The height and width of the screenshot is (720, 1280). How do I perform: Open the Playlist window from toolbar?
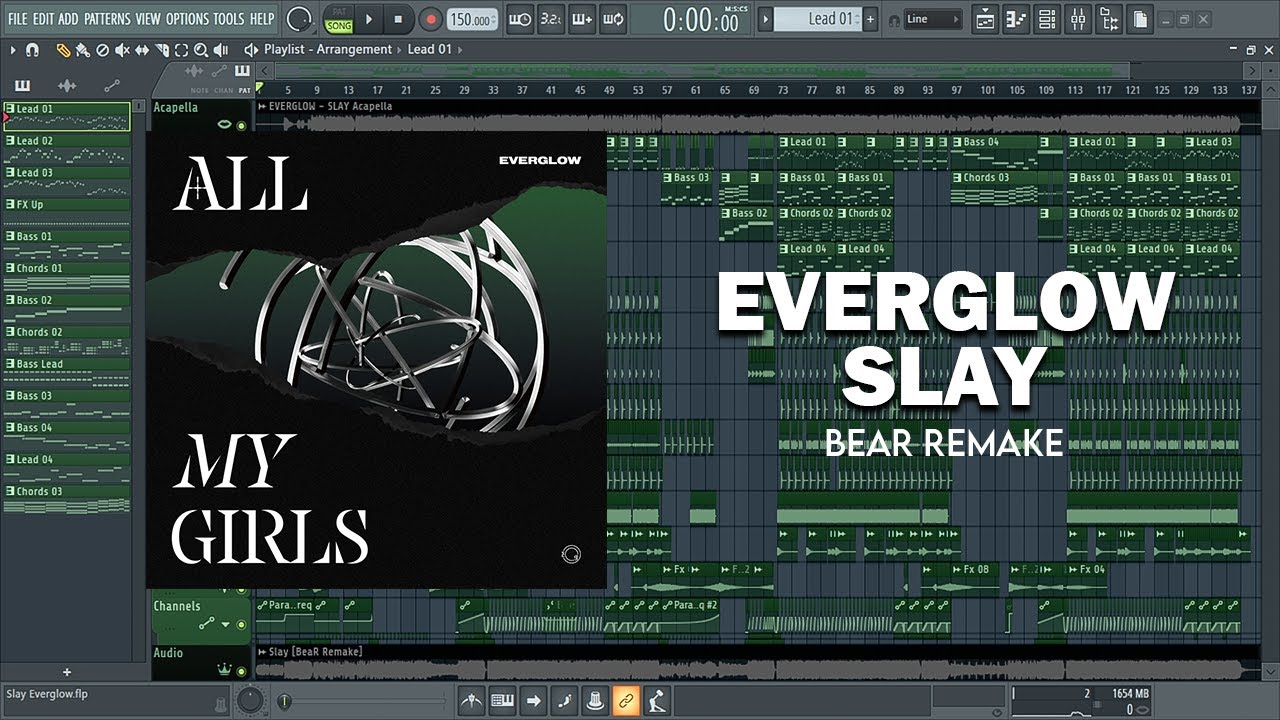click(x=986, y=19)
